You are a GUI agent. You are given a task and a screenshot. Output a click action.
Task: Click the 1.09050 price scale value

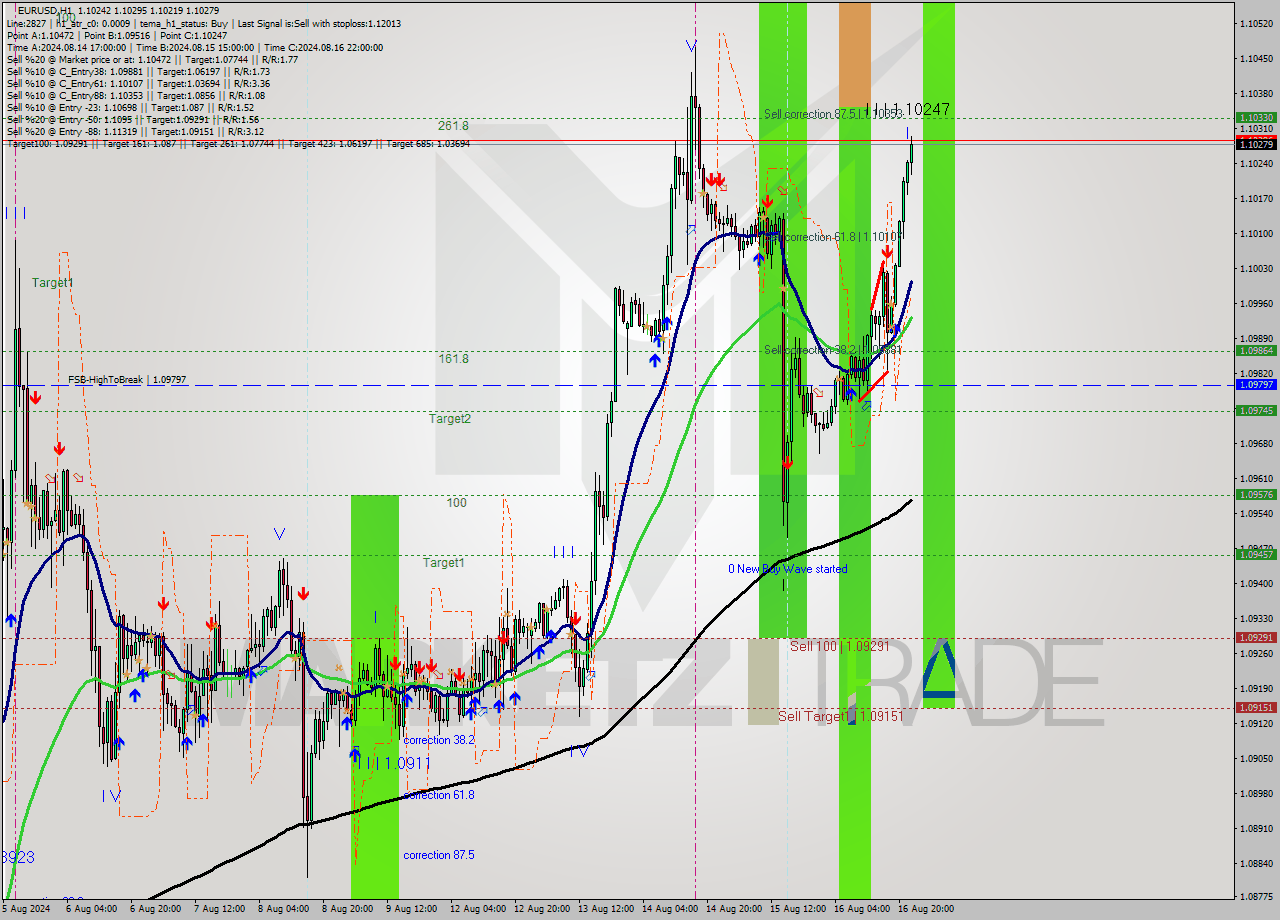[1256, 758]
